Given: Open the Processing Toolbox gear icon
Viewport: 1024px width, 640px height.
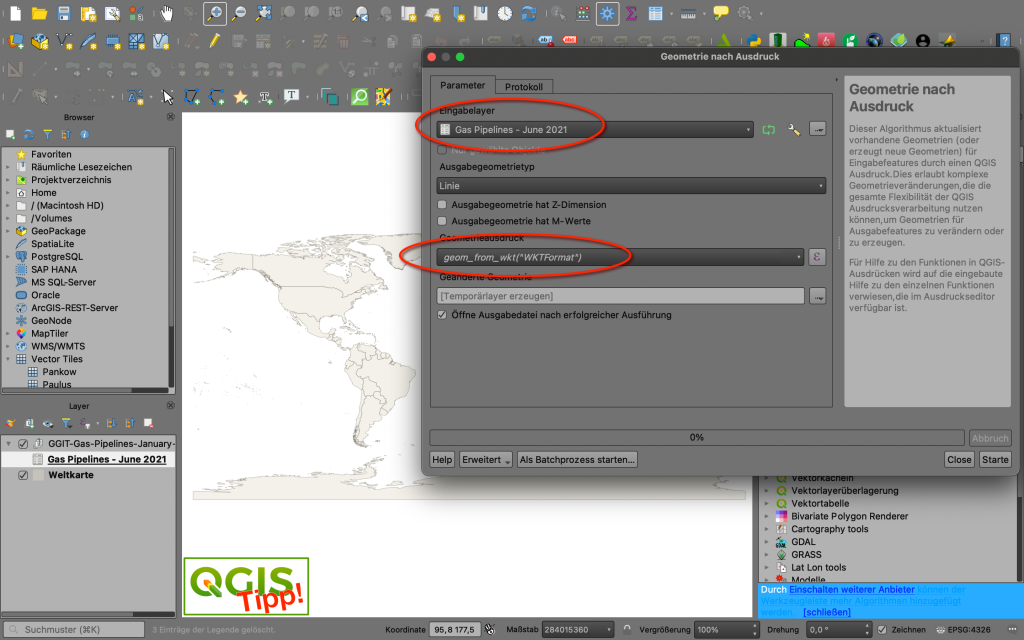Looking at the screenshot, I should (x=607, y=13).
